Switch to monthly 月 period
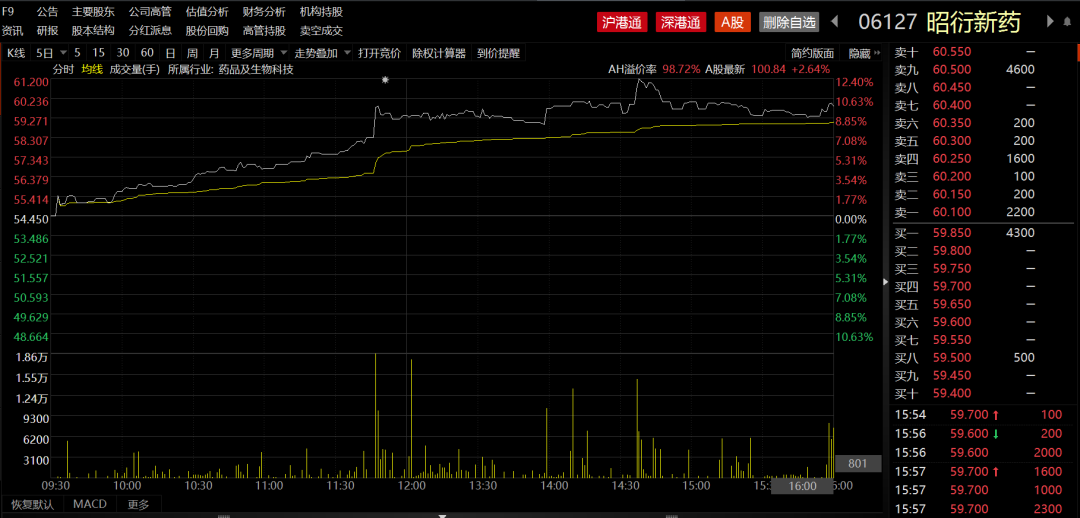This screenshot has height=518, width=1080. (214, 53)
